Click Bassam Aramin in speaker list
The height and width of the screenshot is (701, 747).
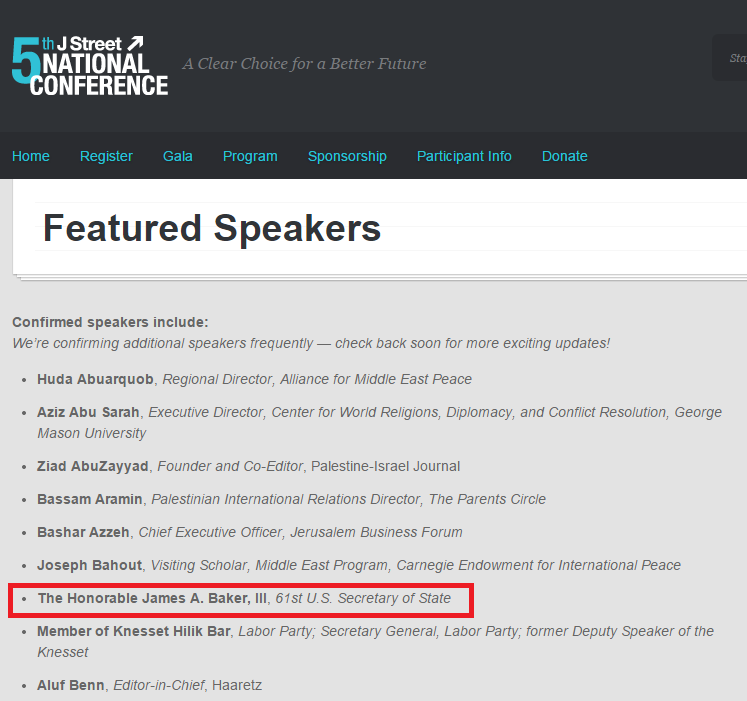click(x=90, y=499)
